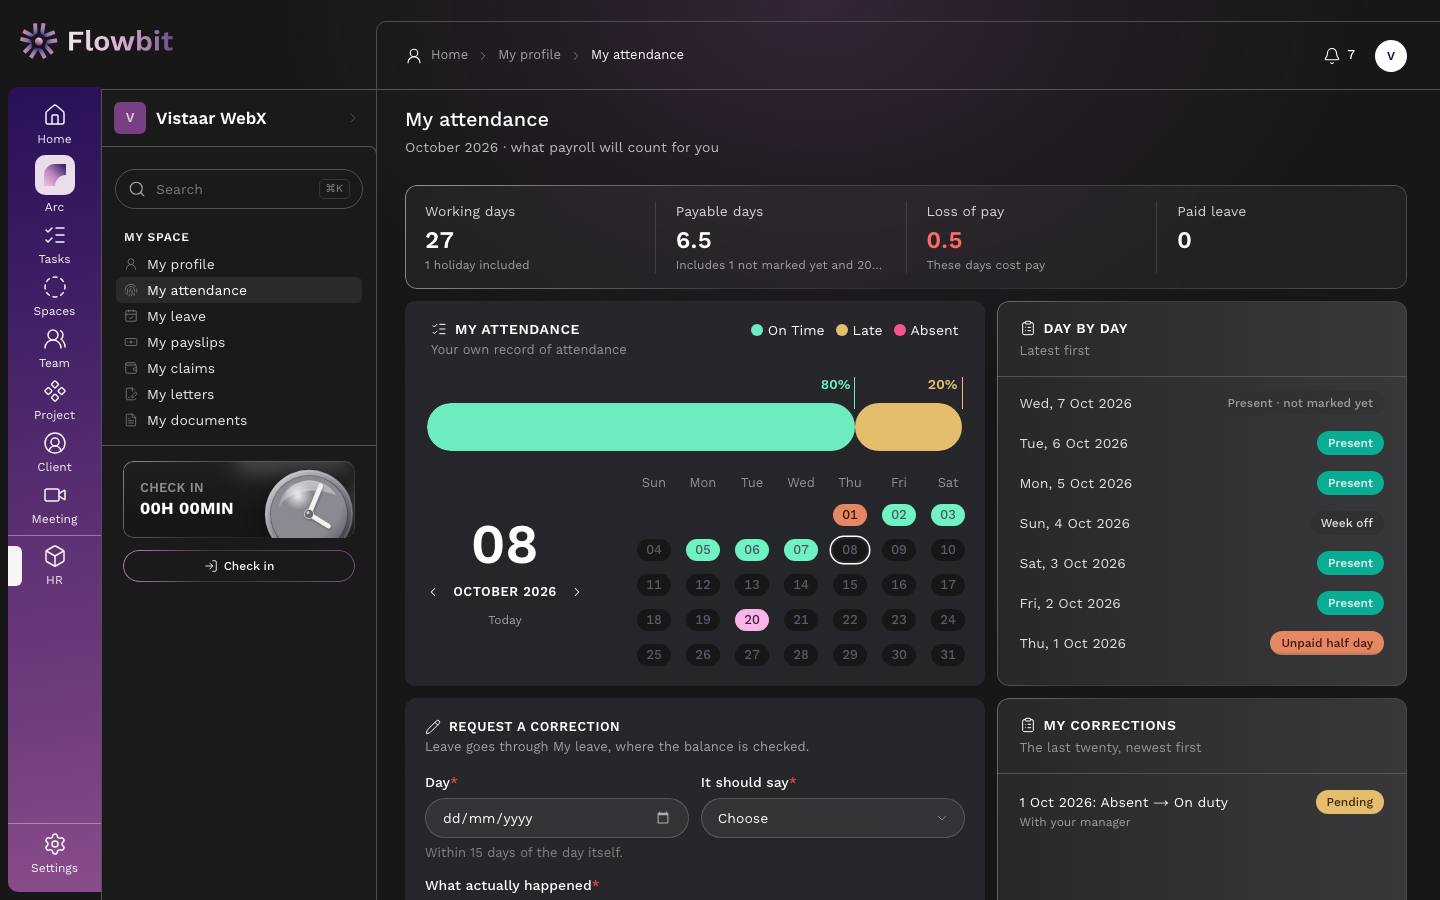
Task: Open My letters menu item
Action: point(238,394)
